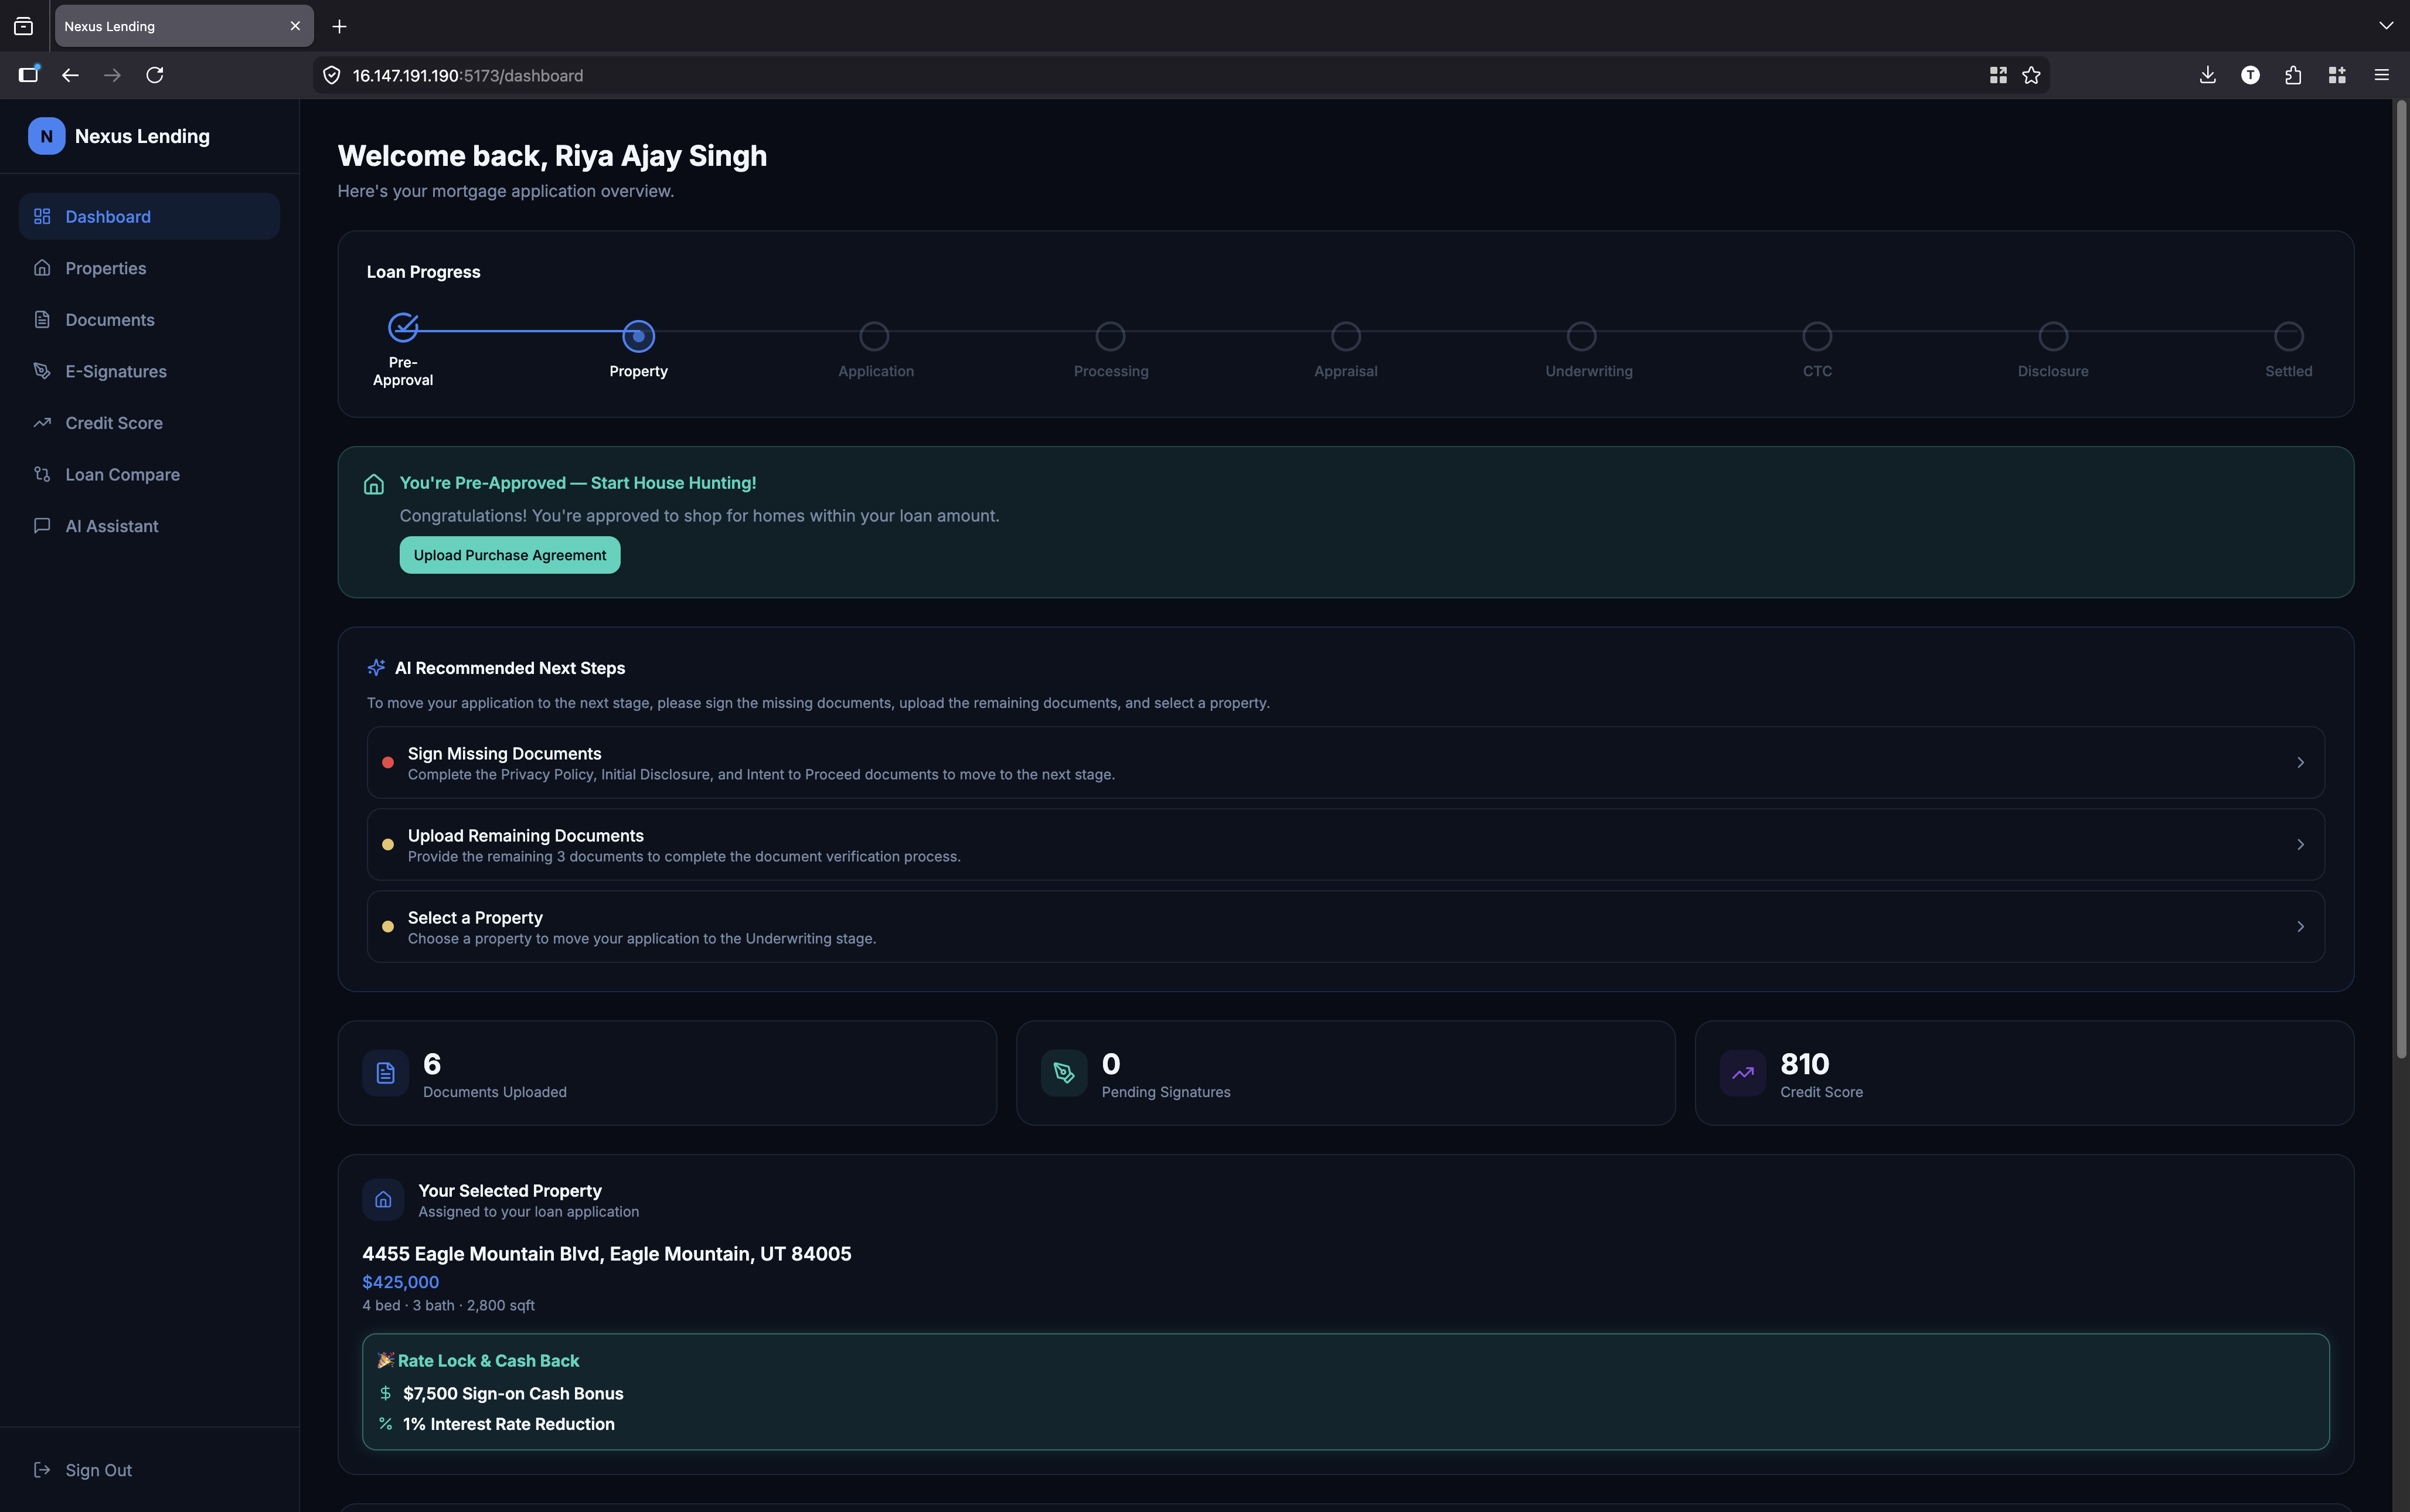Screen dimensions: 2410x1512
Task: Click Upload Purchase Agreement button
Action: pos(510,555)
